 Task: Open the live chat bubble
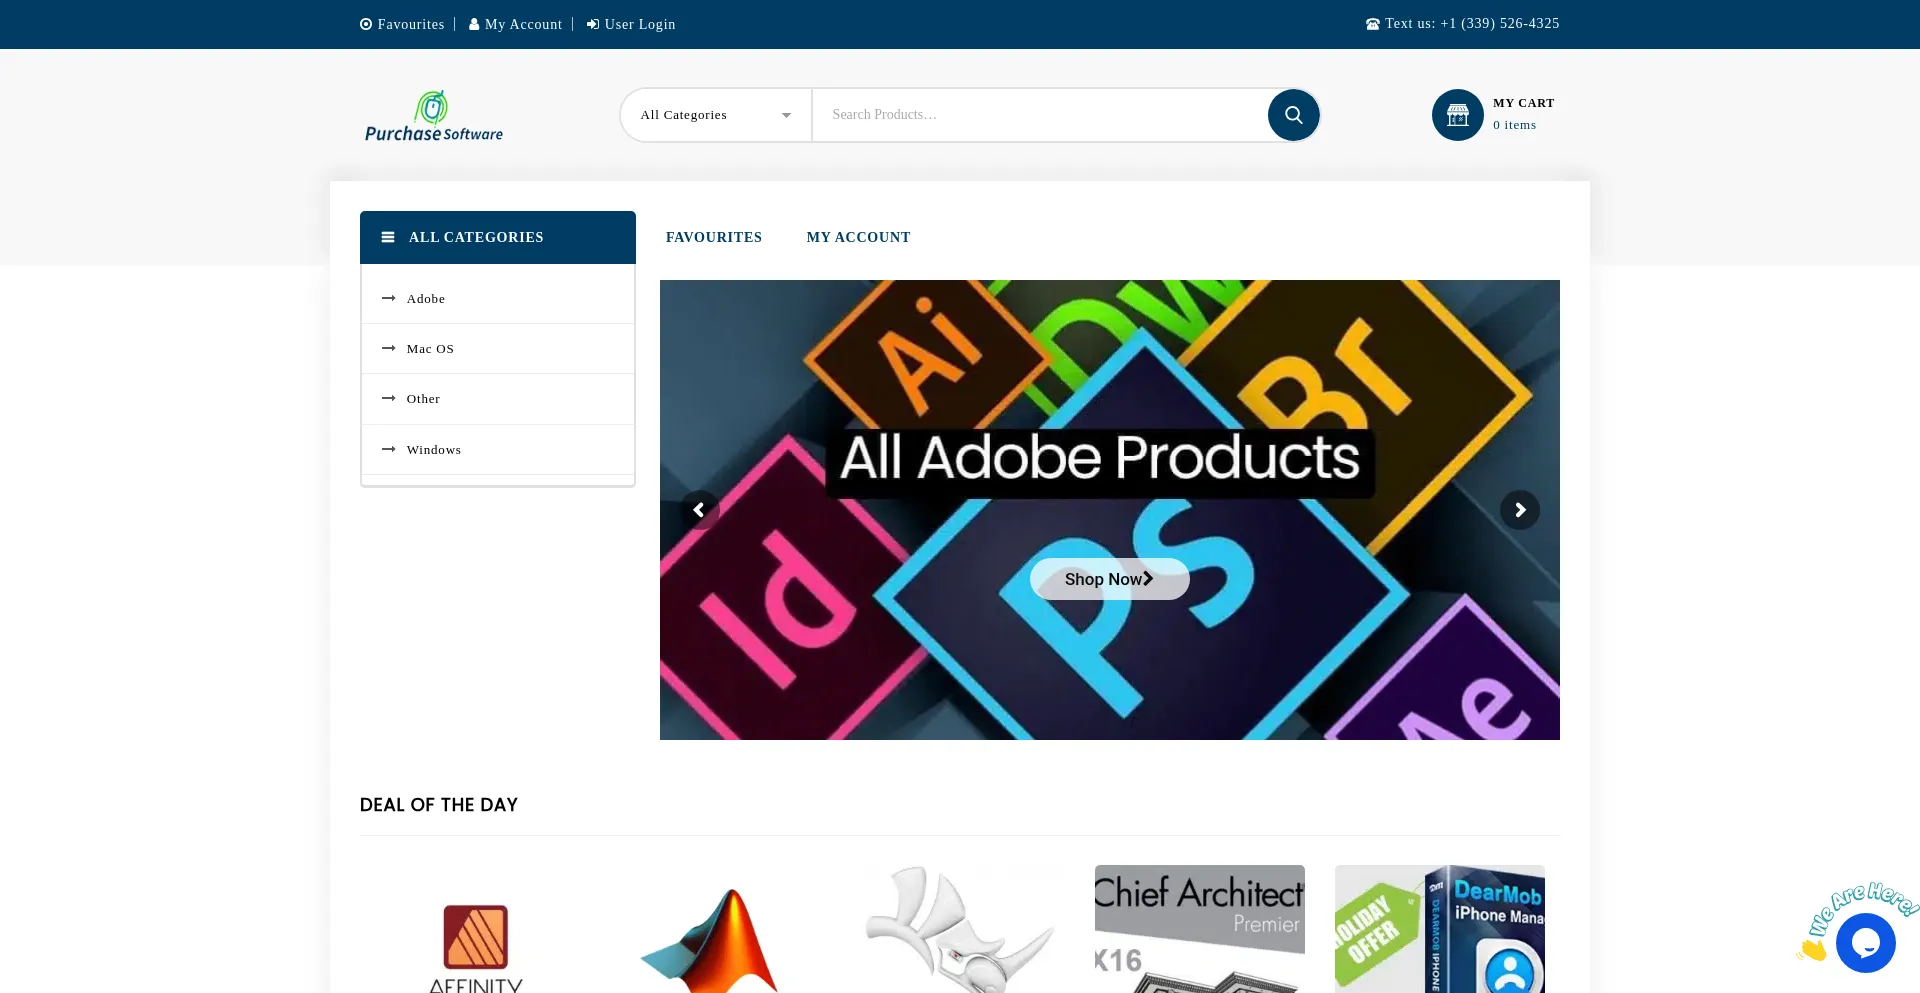click(x=1865, y=942)
